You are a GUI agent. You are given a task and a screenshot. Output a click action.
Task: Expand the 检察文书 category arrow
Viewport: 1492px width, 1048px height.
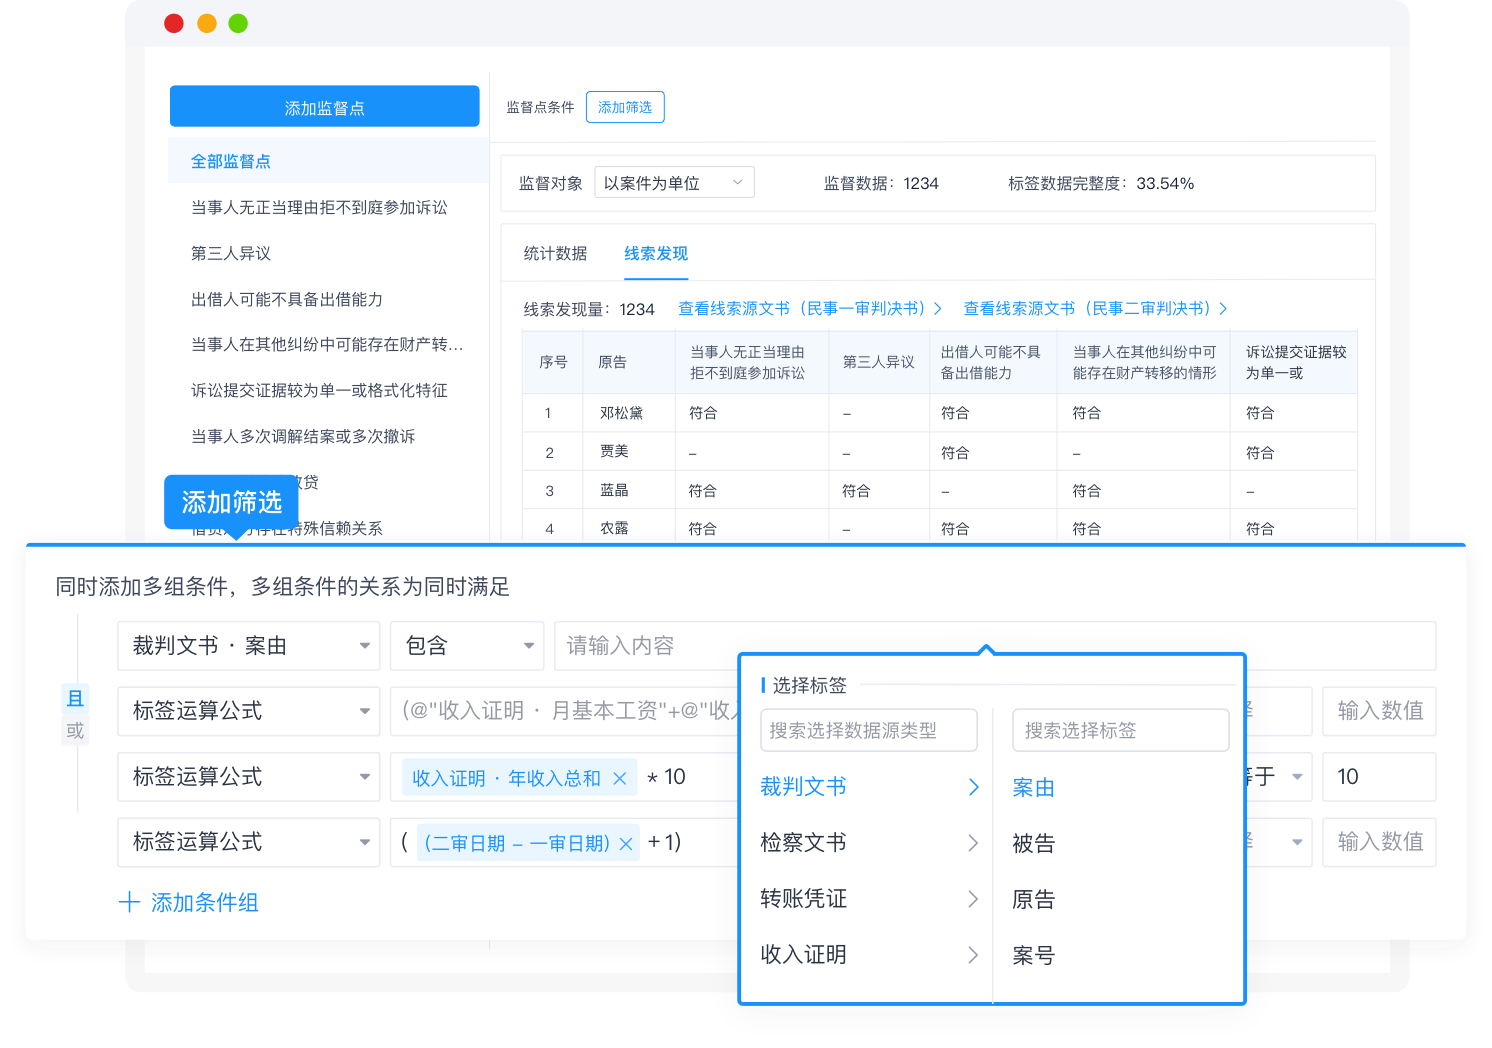click(973, 843)
